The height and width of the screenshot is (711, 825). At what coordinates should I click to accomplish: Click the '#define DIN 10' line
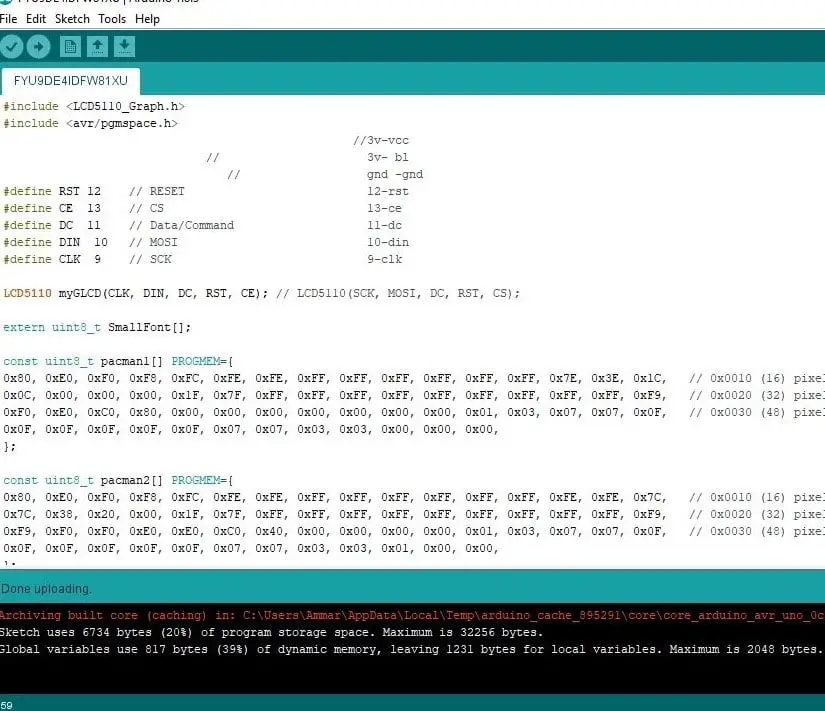[55, 242]
